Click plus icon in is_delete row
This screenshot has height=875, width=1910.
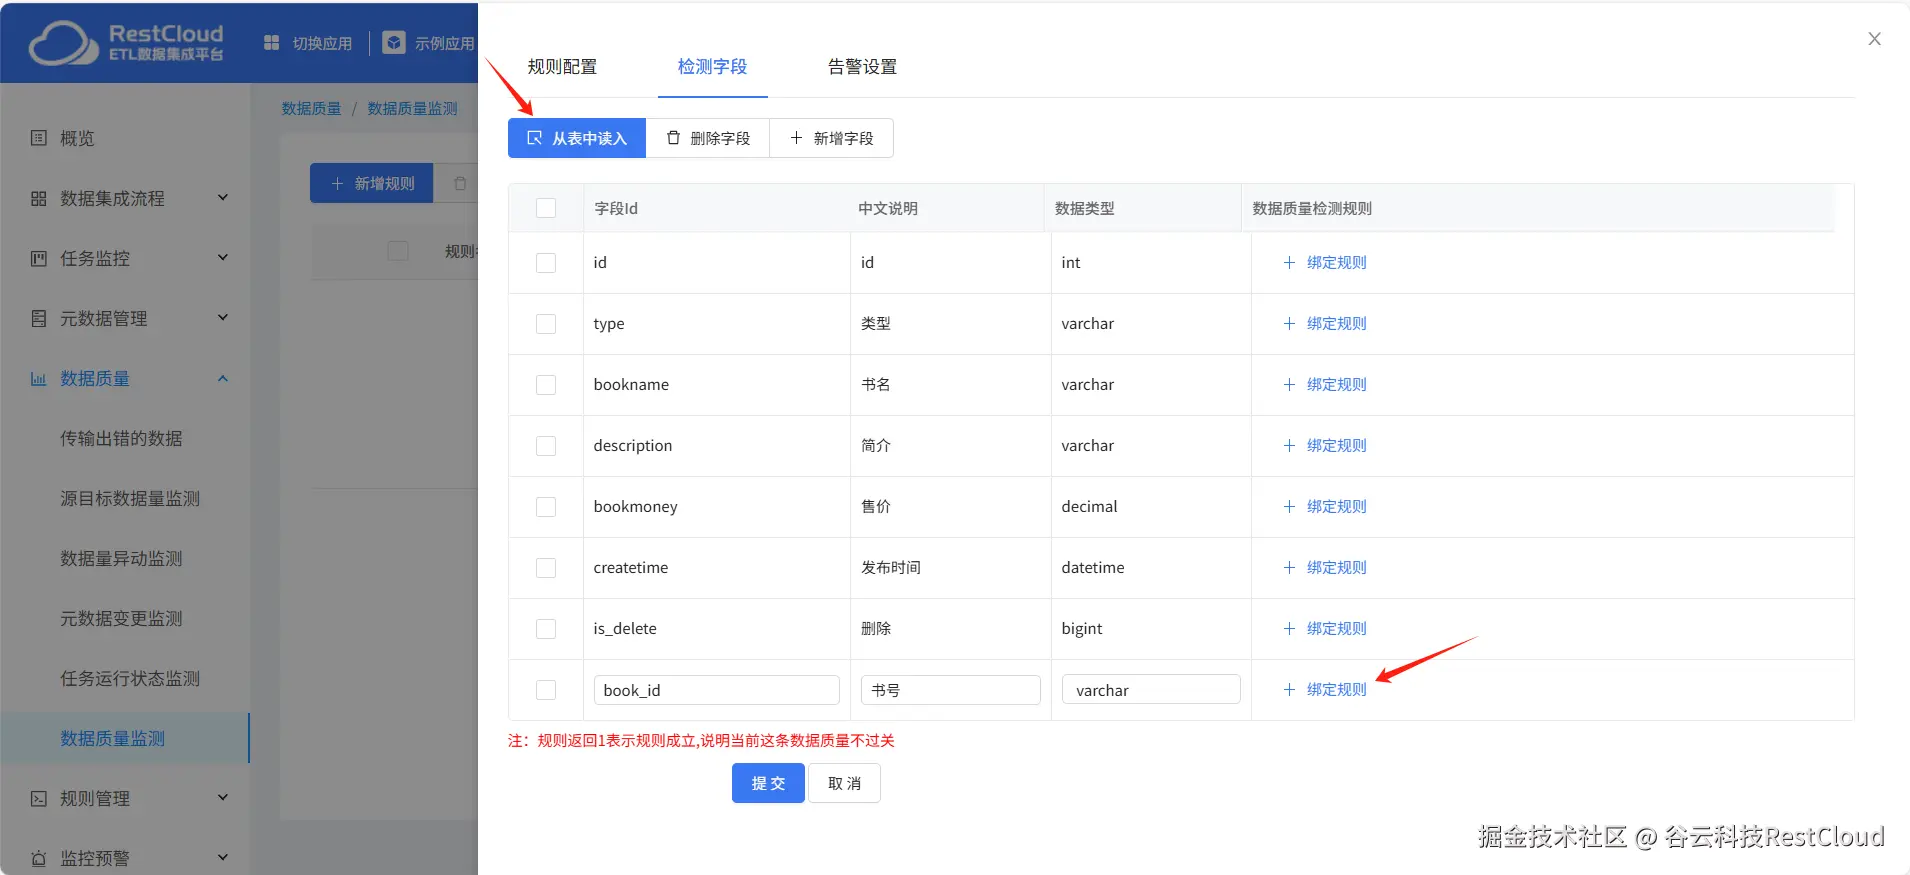pyautogui.click(x=1289, y=628)
